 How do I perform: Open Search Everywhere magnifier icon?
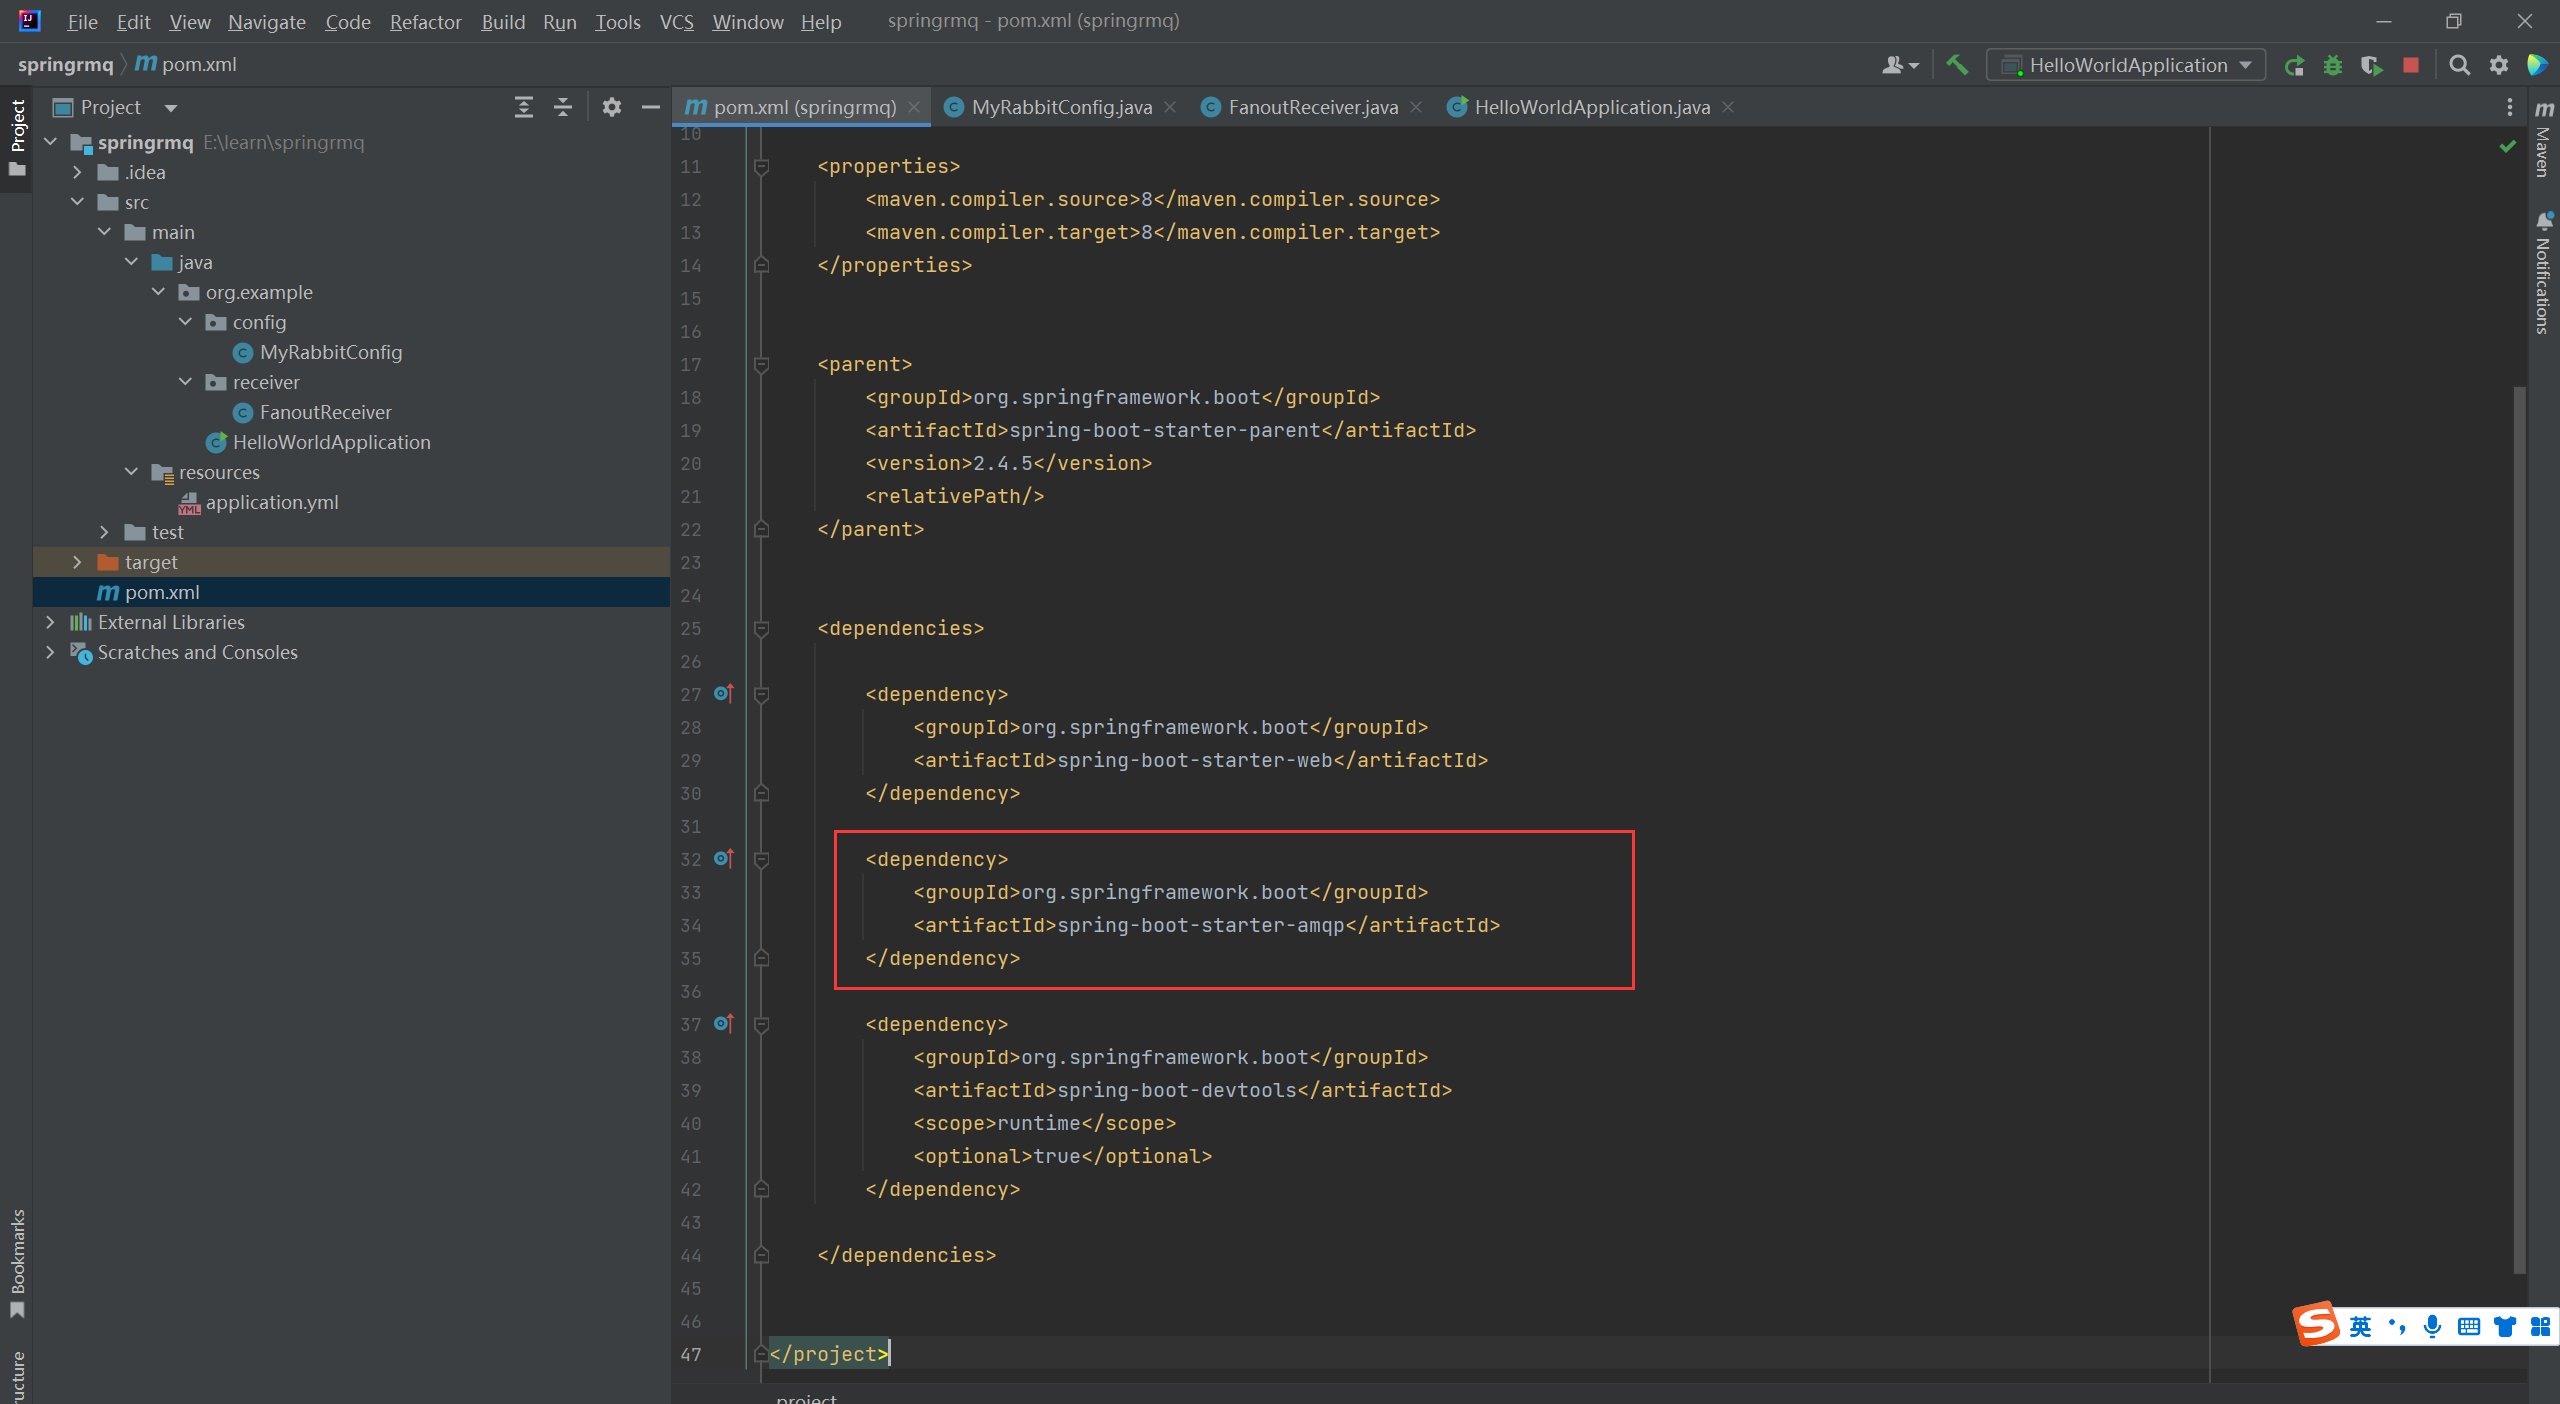tap(2458, 64)
